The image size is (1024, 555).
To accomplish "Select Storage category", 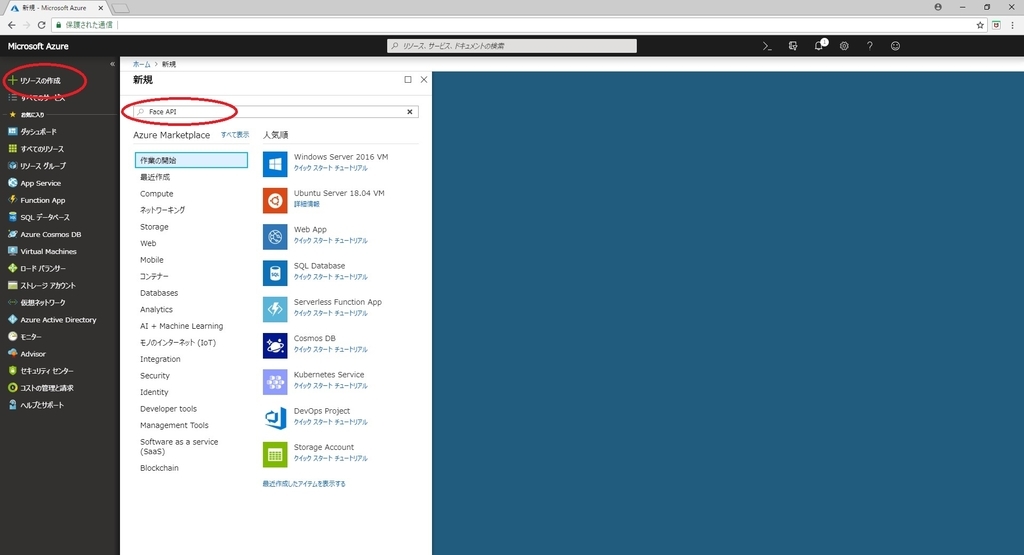I will click(154, 227).
